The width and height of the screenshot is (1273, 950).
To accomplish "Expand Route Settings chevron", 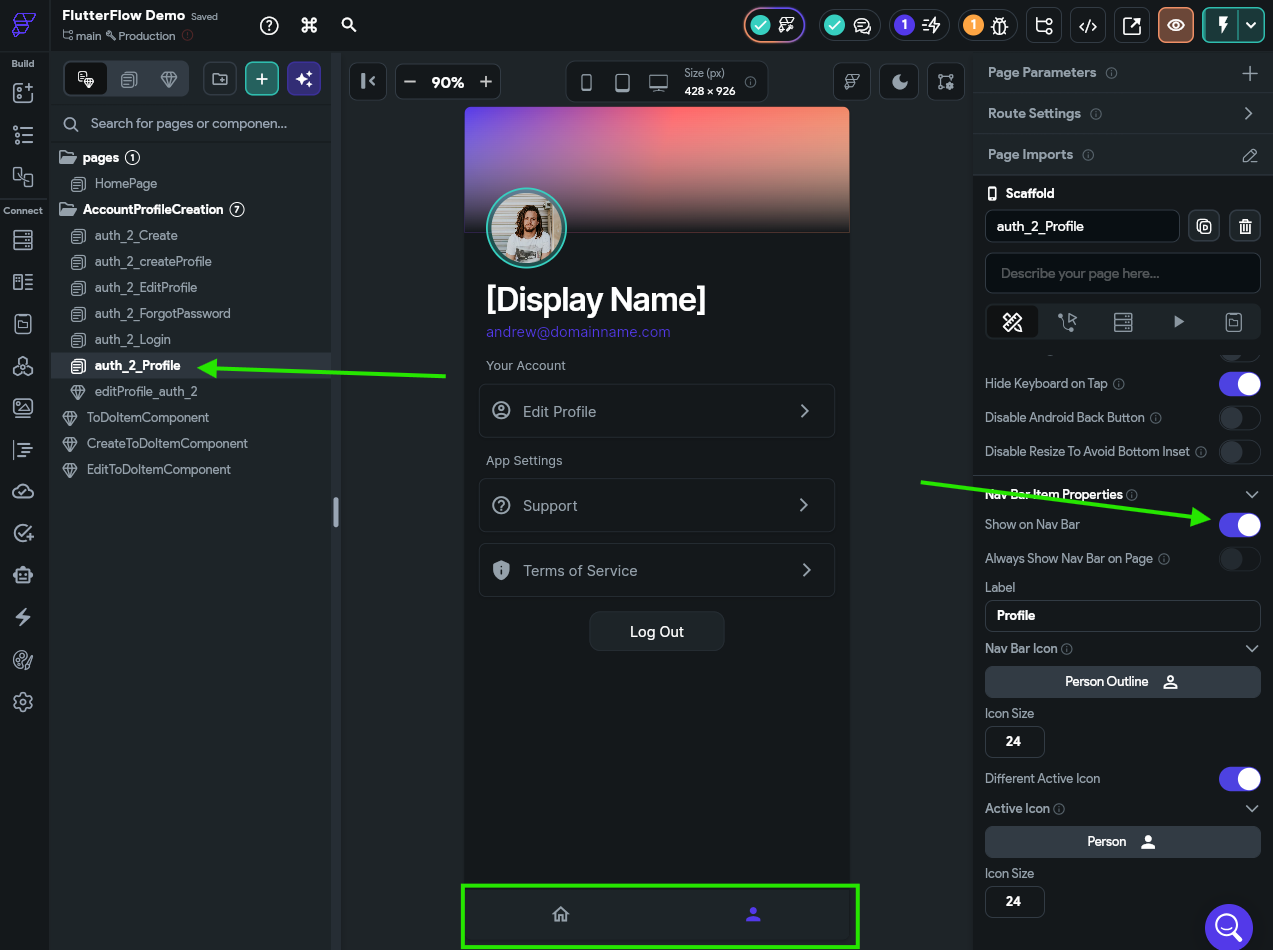I will point(1249,113).
